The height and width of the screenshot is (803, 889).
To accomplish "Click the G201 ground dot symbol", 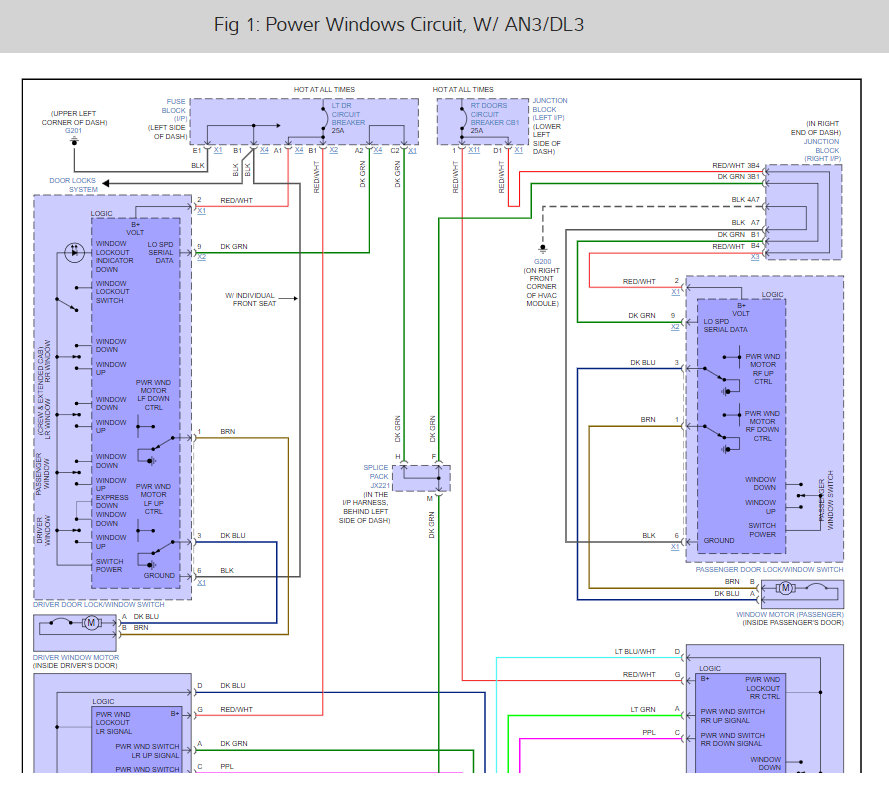I will [x=74, y=141].
